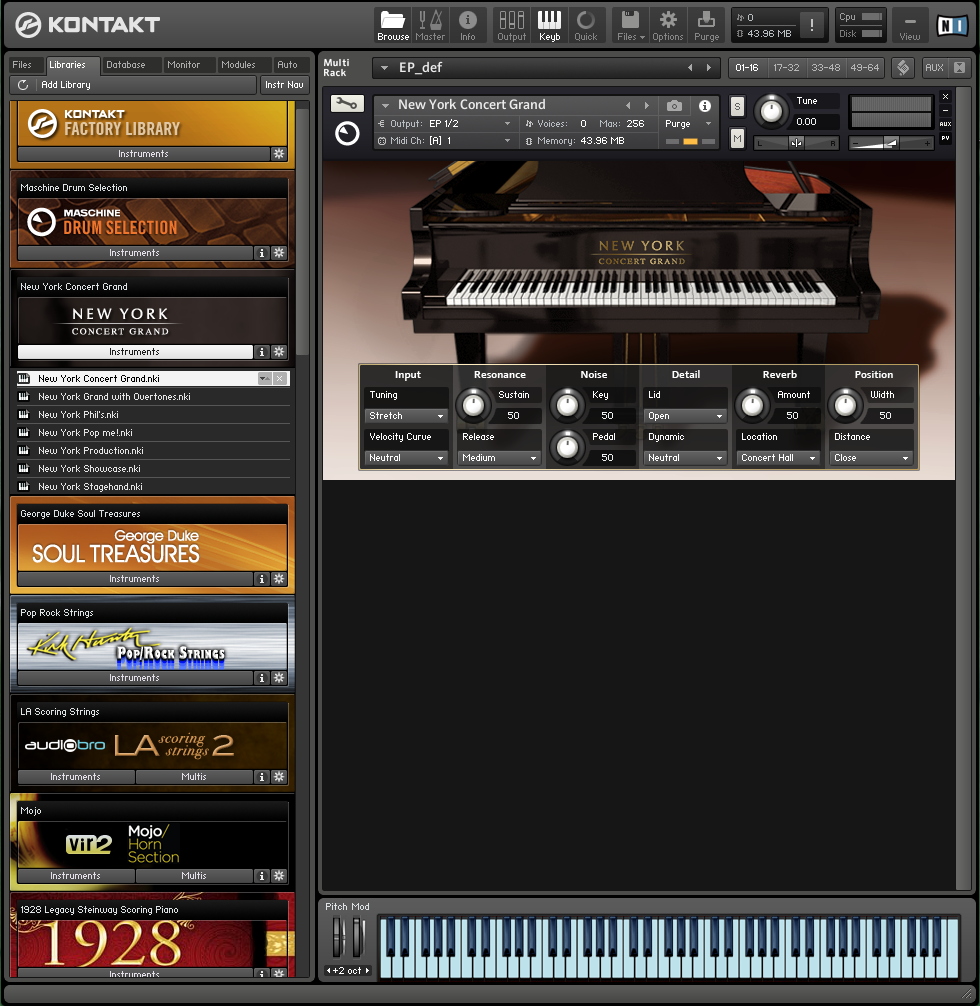Mute the instrument with M button
This screenshot has height=1006, width=980.
click(x=737, y=138)
